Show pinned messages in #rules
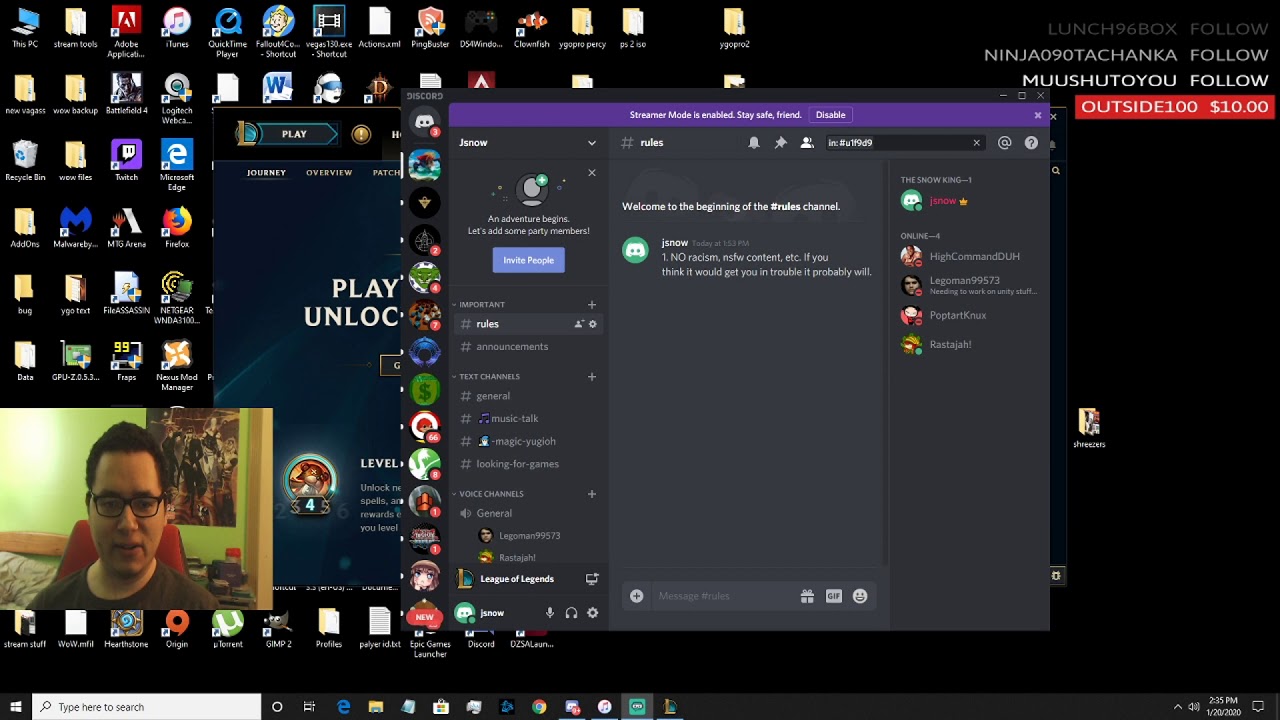The height and width of the screenshot is (720, 1280). (781, 143)
